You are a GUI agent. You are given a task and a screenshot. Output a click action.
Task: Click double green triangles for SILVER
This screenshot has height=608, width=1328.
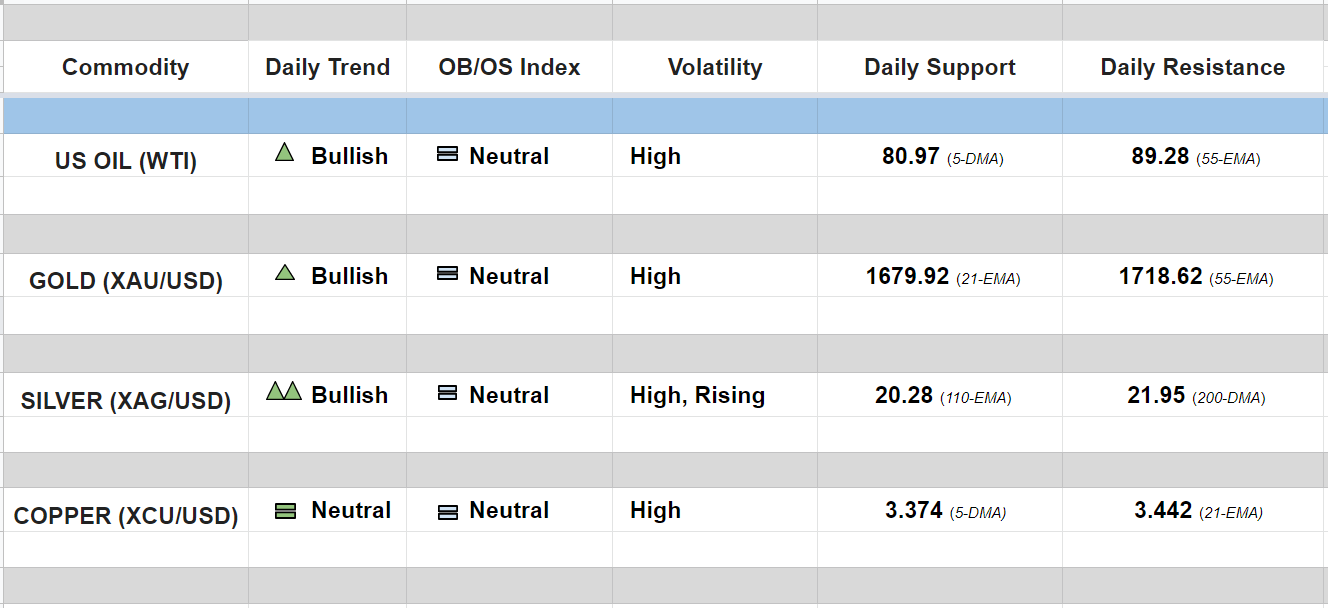coord(284,391)
